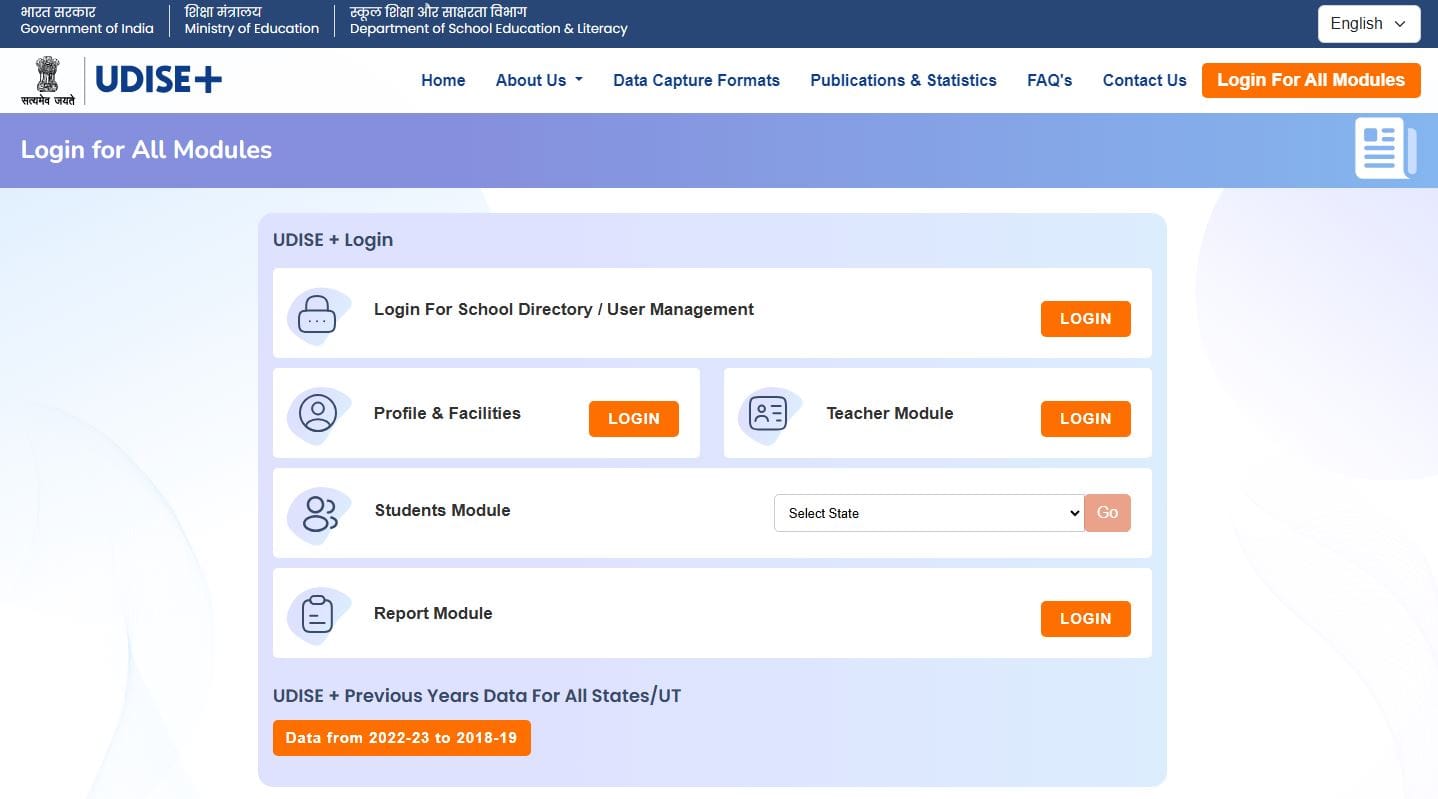Click the Report Module label
The image size is (1438, 799).
[x=433, y=613]
